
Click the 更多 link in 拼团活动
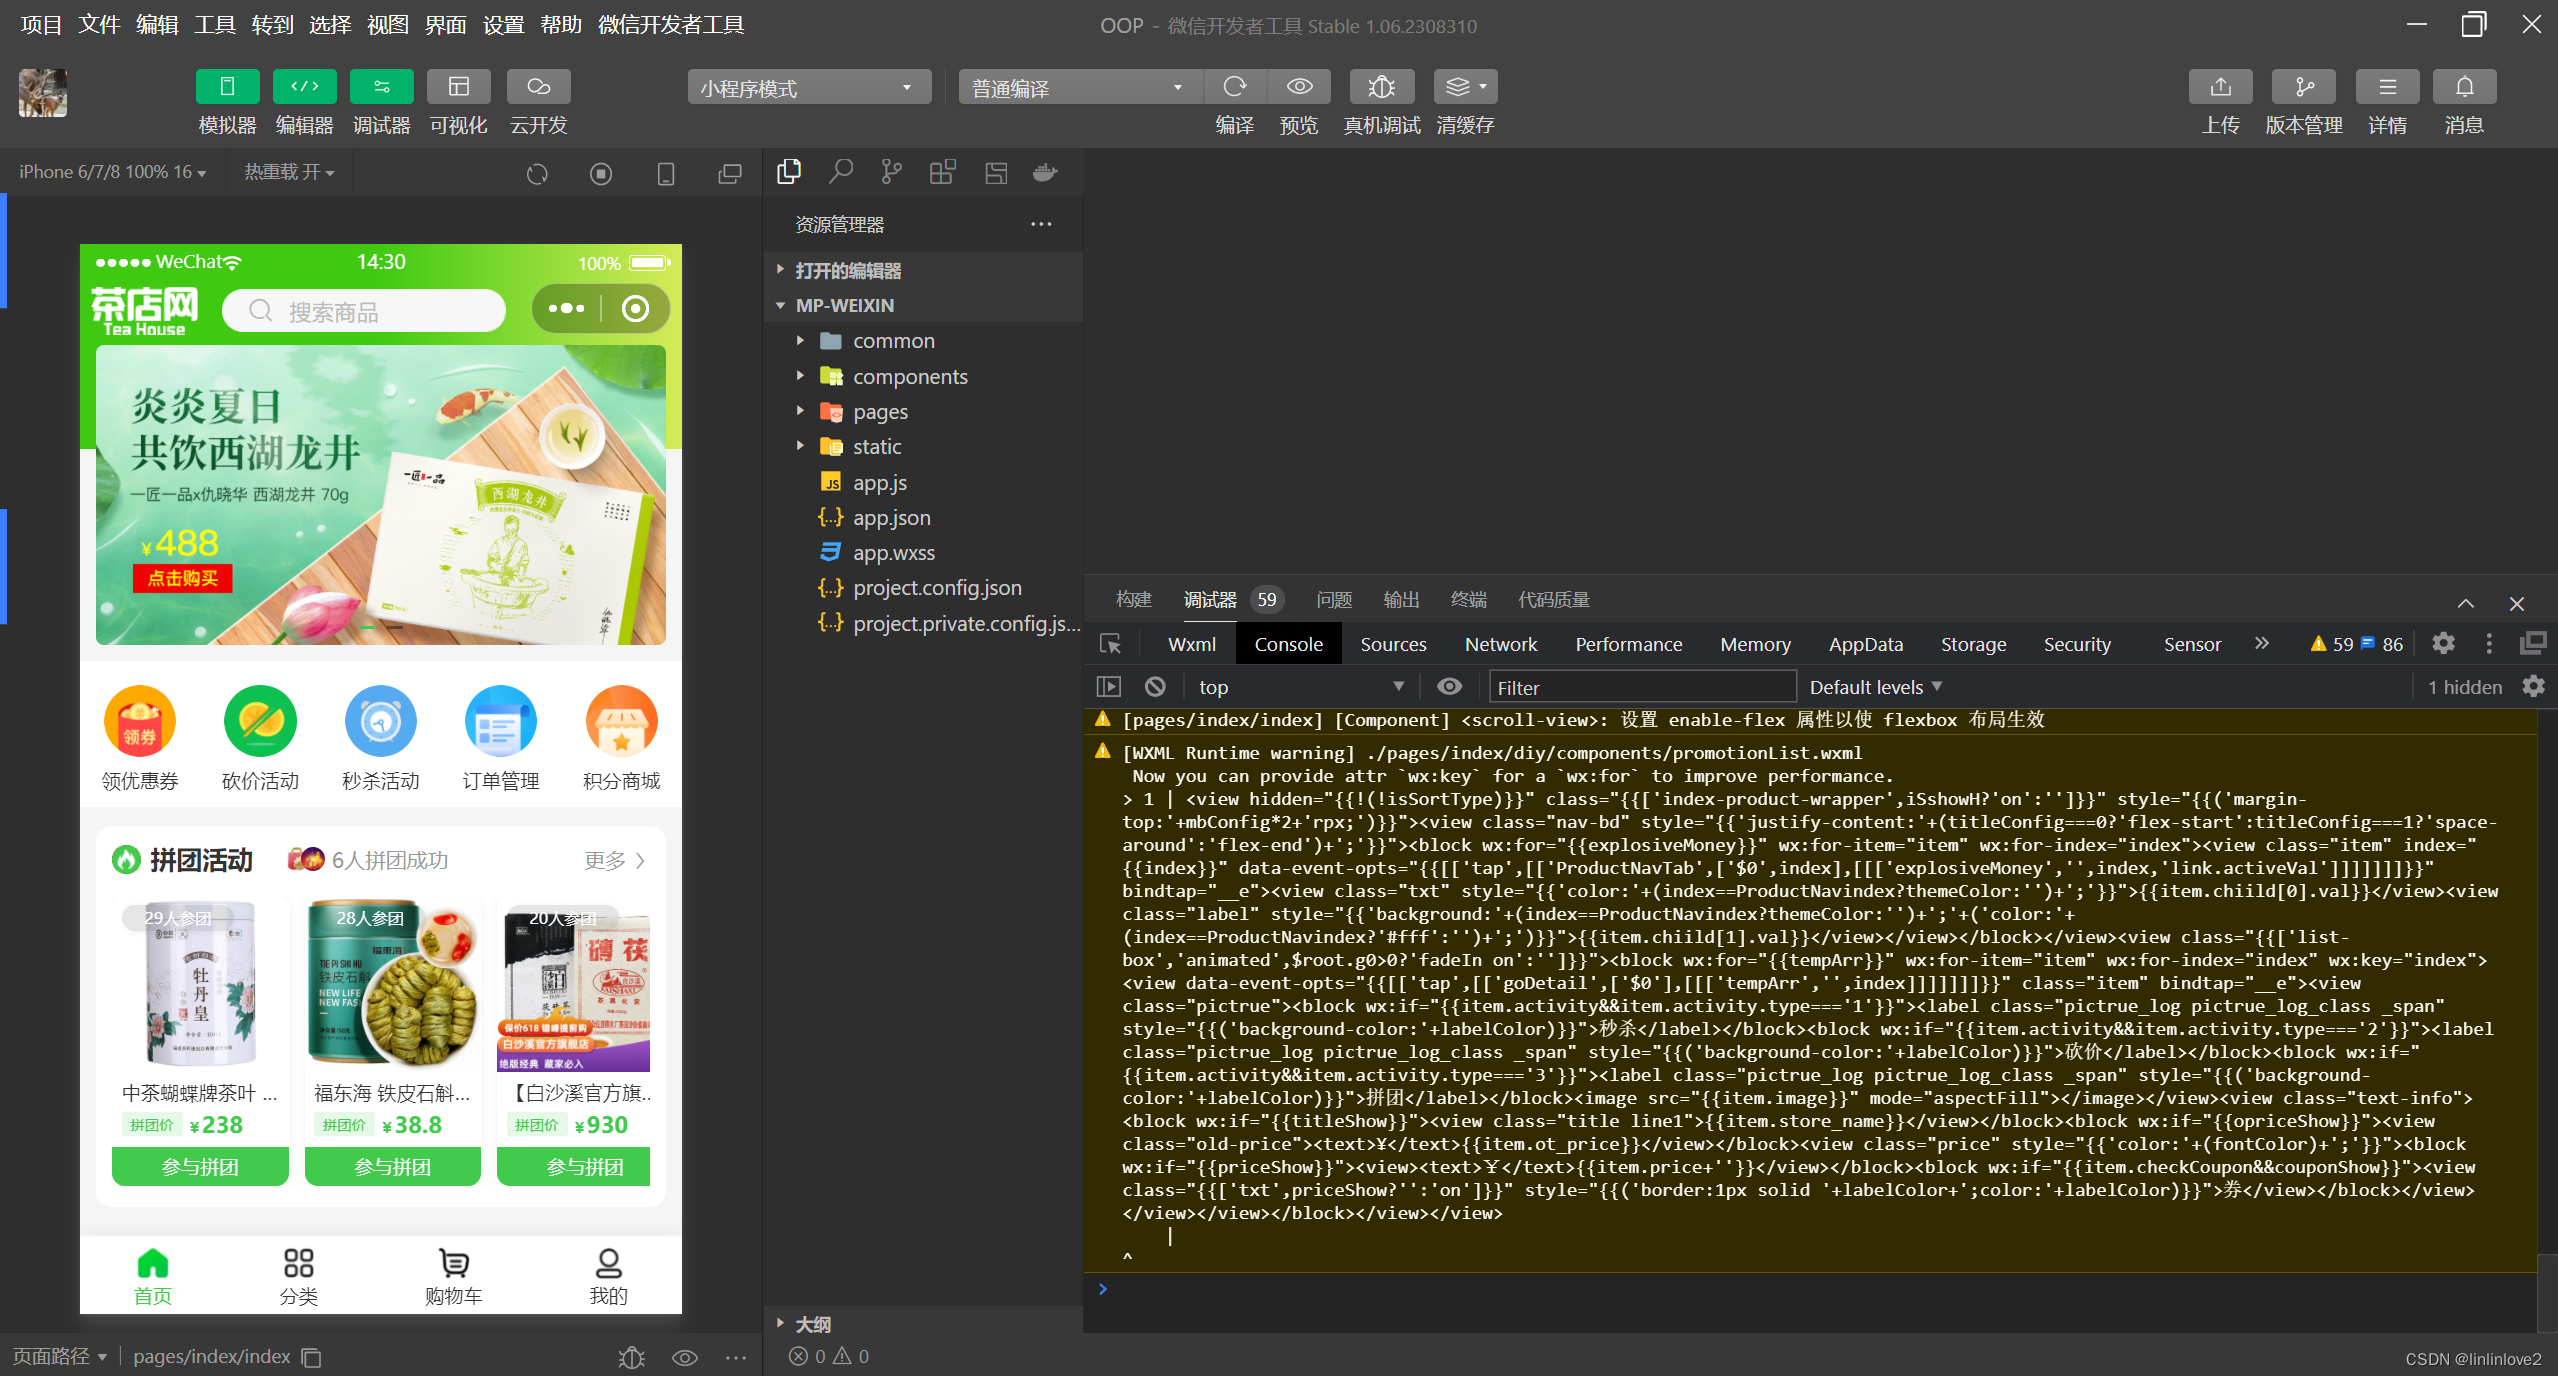click(614, 860)
